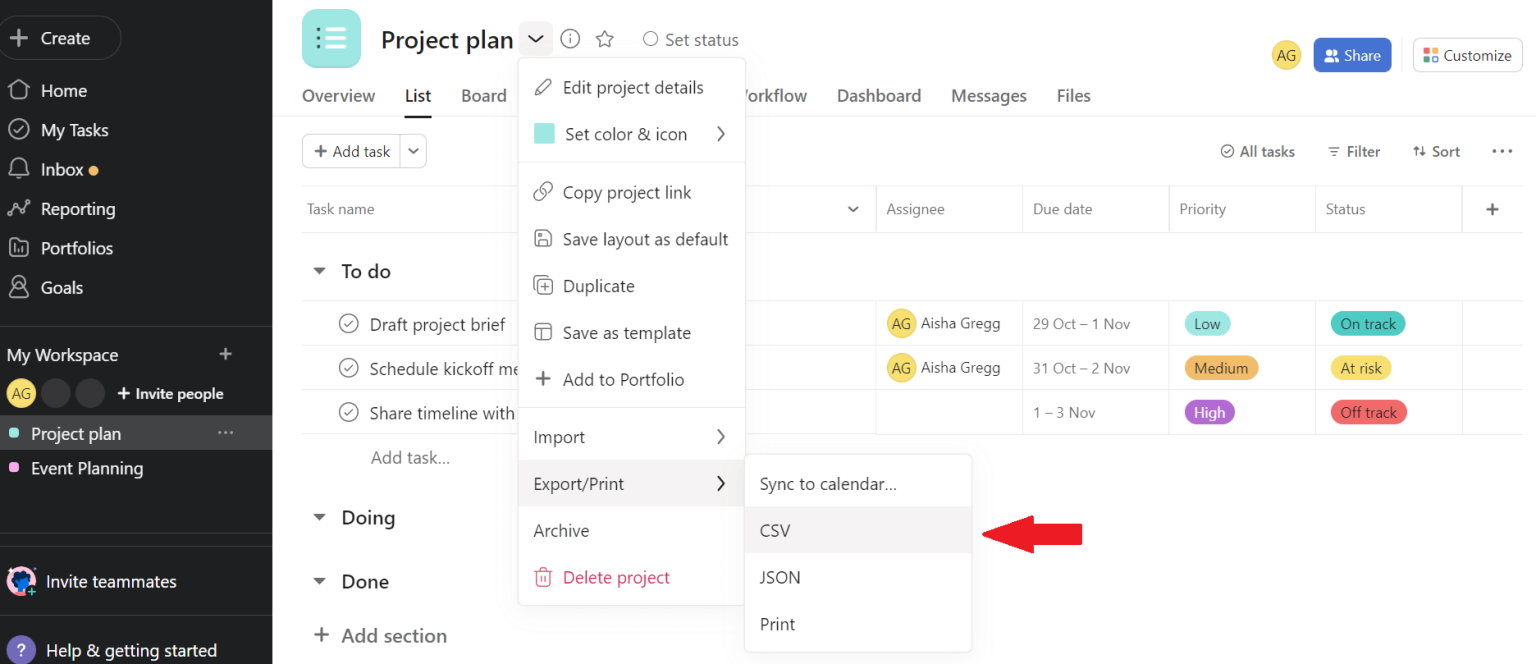Complete the Schedule kickoff task
The width and height of the screenshot is (1536, 664).
pyautogui.click(x=348, y=367)
